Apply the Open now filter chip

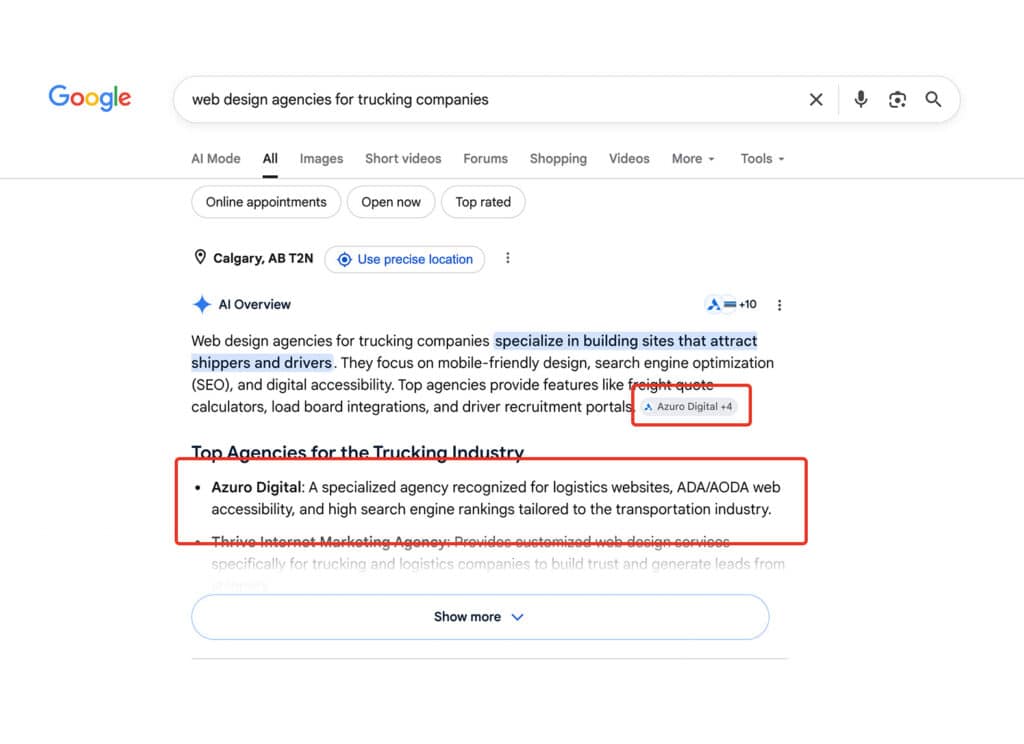tap(391, 202)
